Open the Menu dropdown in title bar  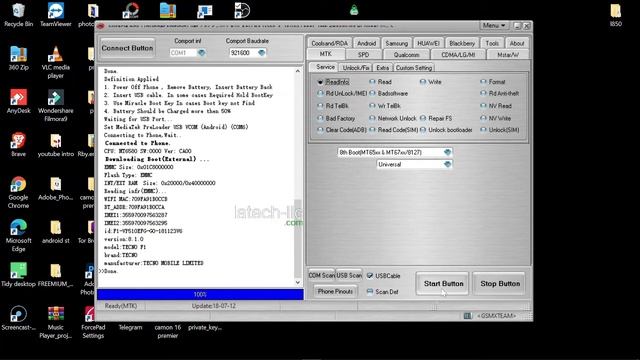pos(494,25)
